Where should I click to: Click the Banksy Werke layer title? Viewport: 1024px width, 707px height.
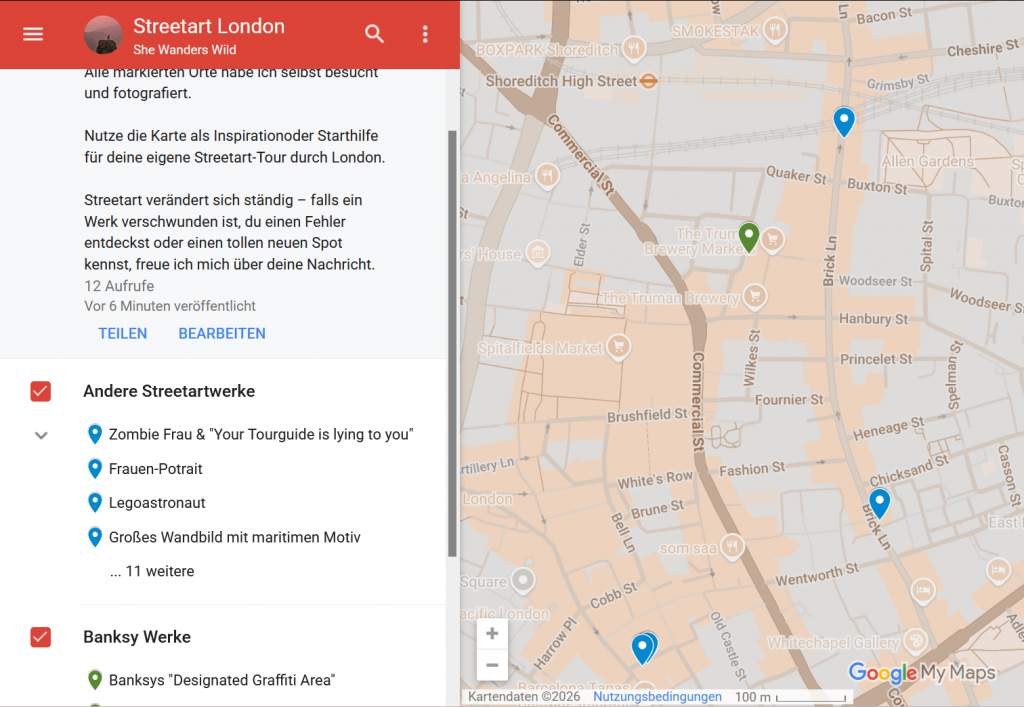(x=137, y=637)
